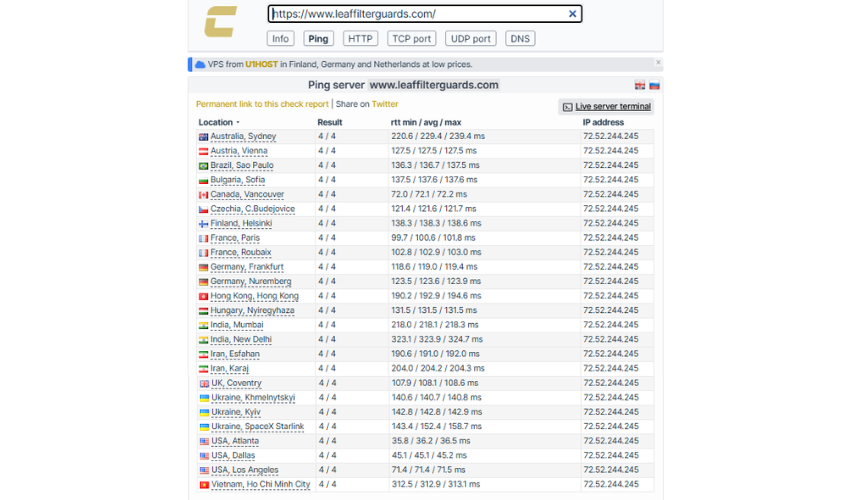Click the terminal icon beside Live server terminal

pyautogui.click(x=567, y=107)
